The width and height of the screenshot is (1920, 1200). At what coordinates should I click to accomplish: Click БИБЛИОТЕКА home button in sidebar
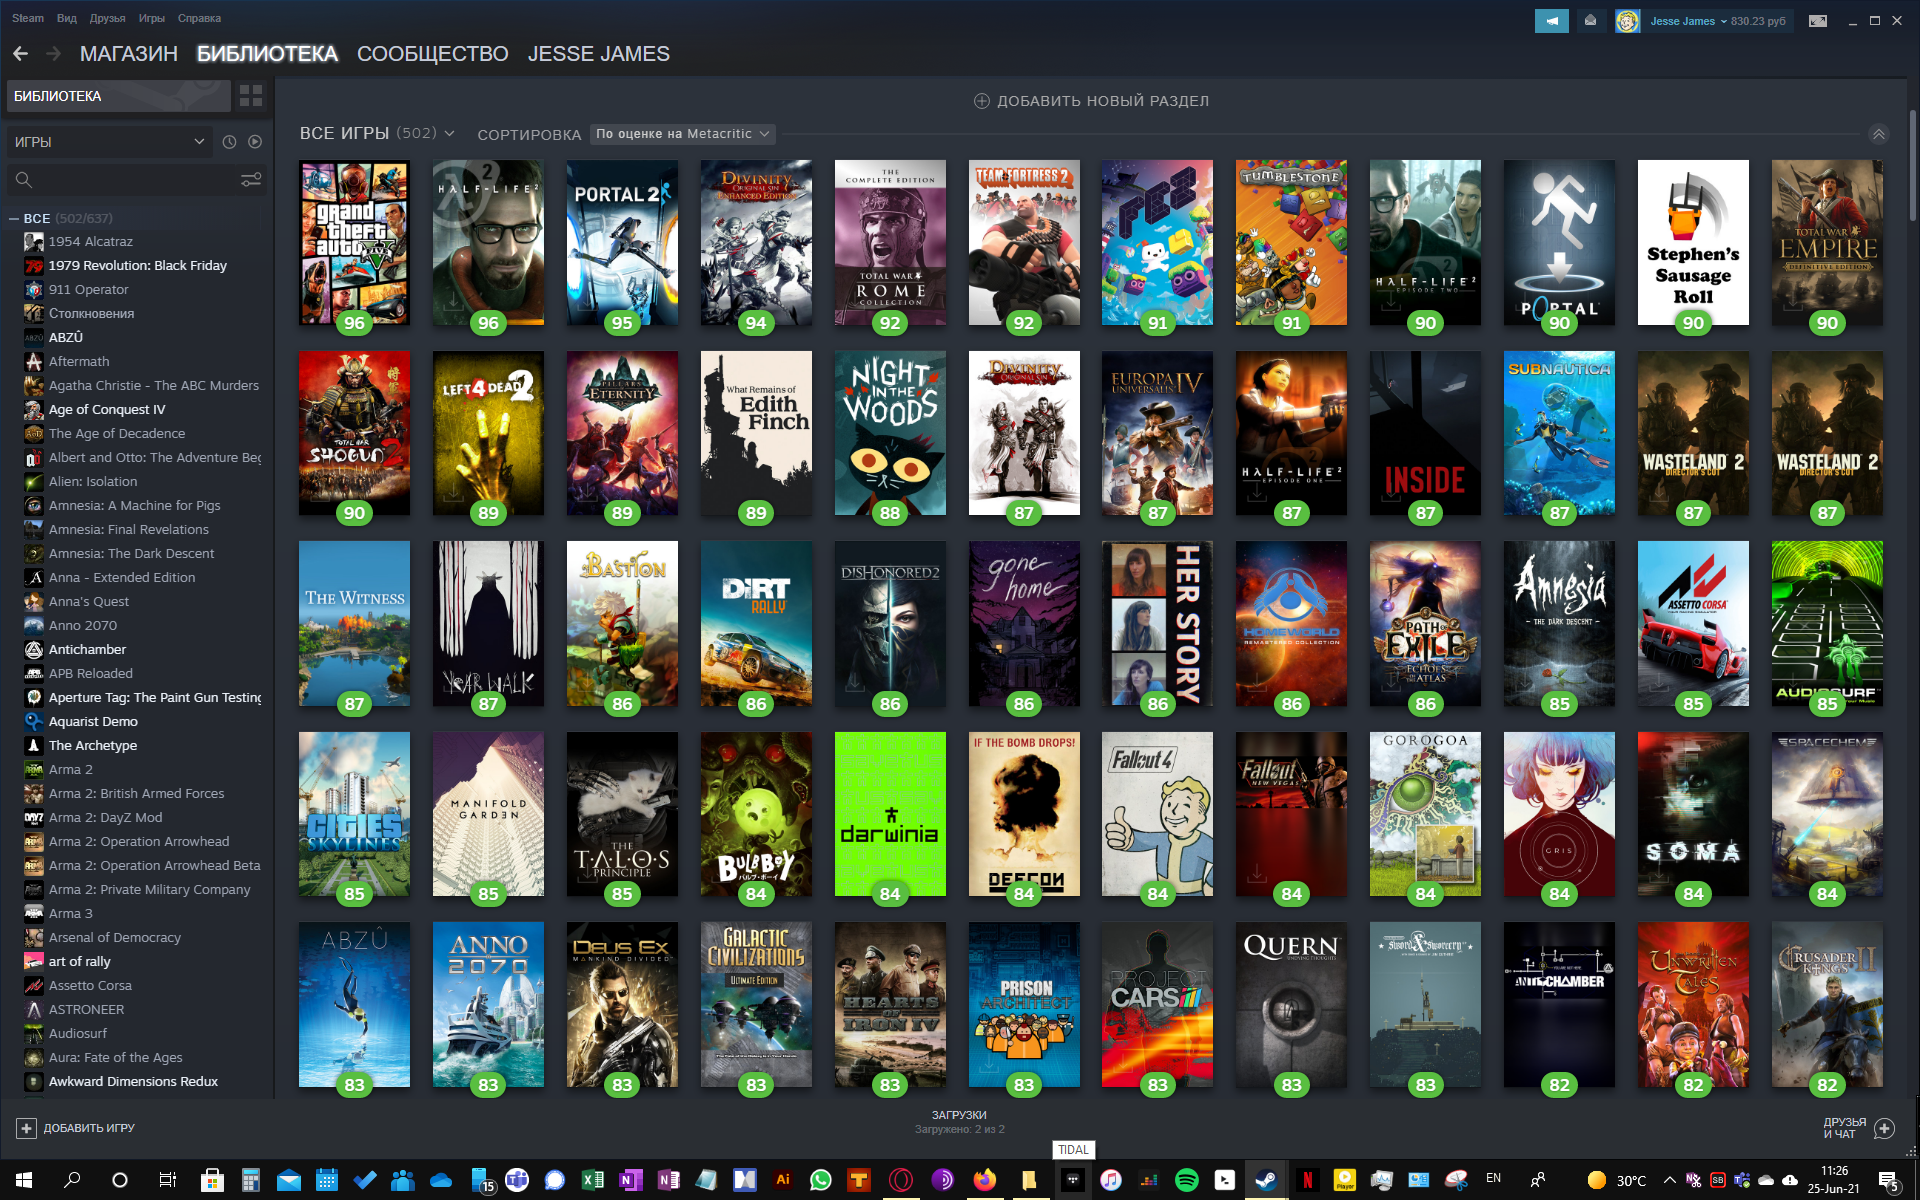(119, 96)
